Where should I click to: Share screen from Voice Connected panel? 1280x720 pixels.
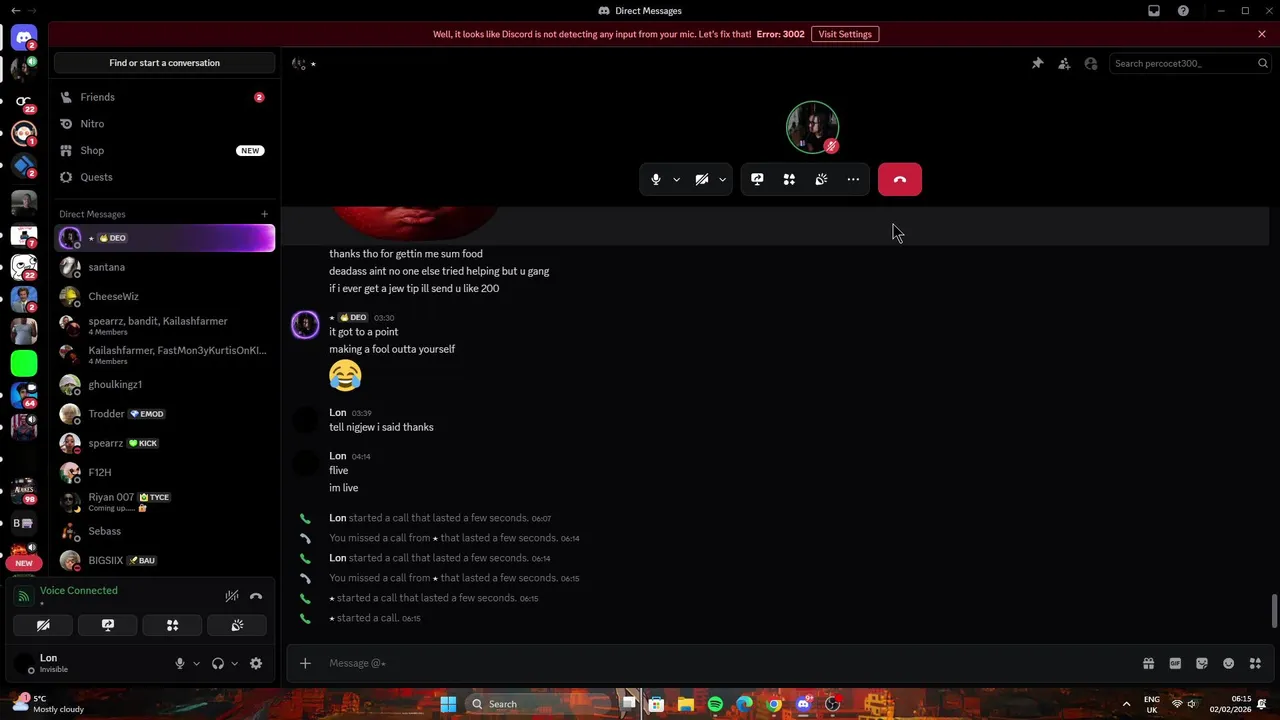108,625
